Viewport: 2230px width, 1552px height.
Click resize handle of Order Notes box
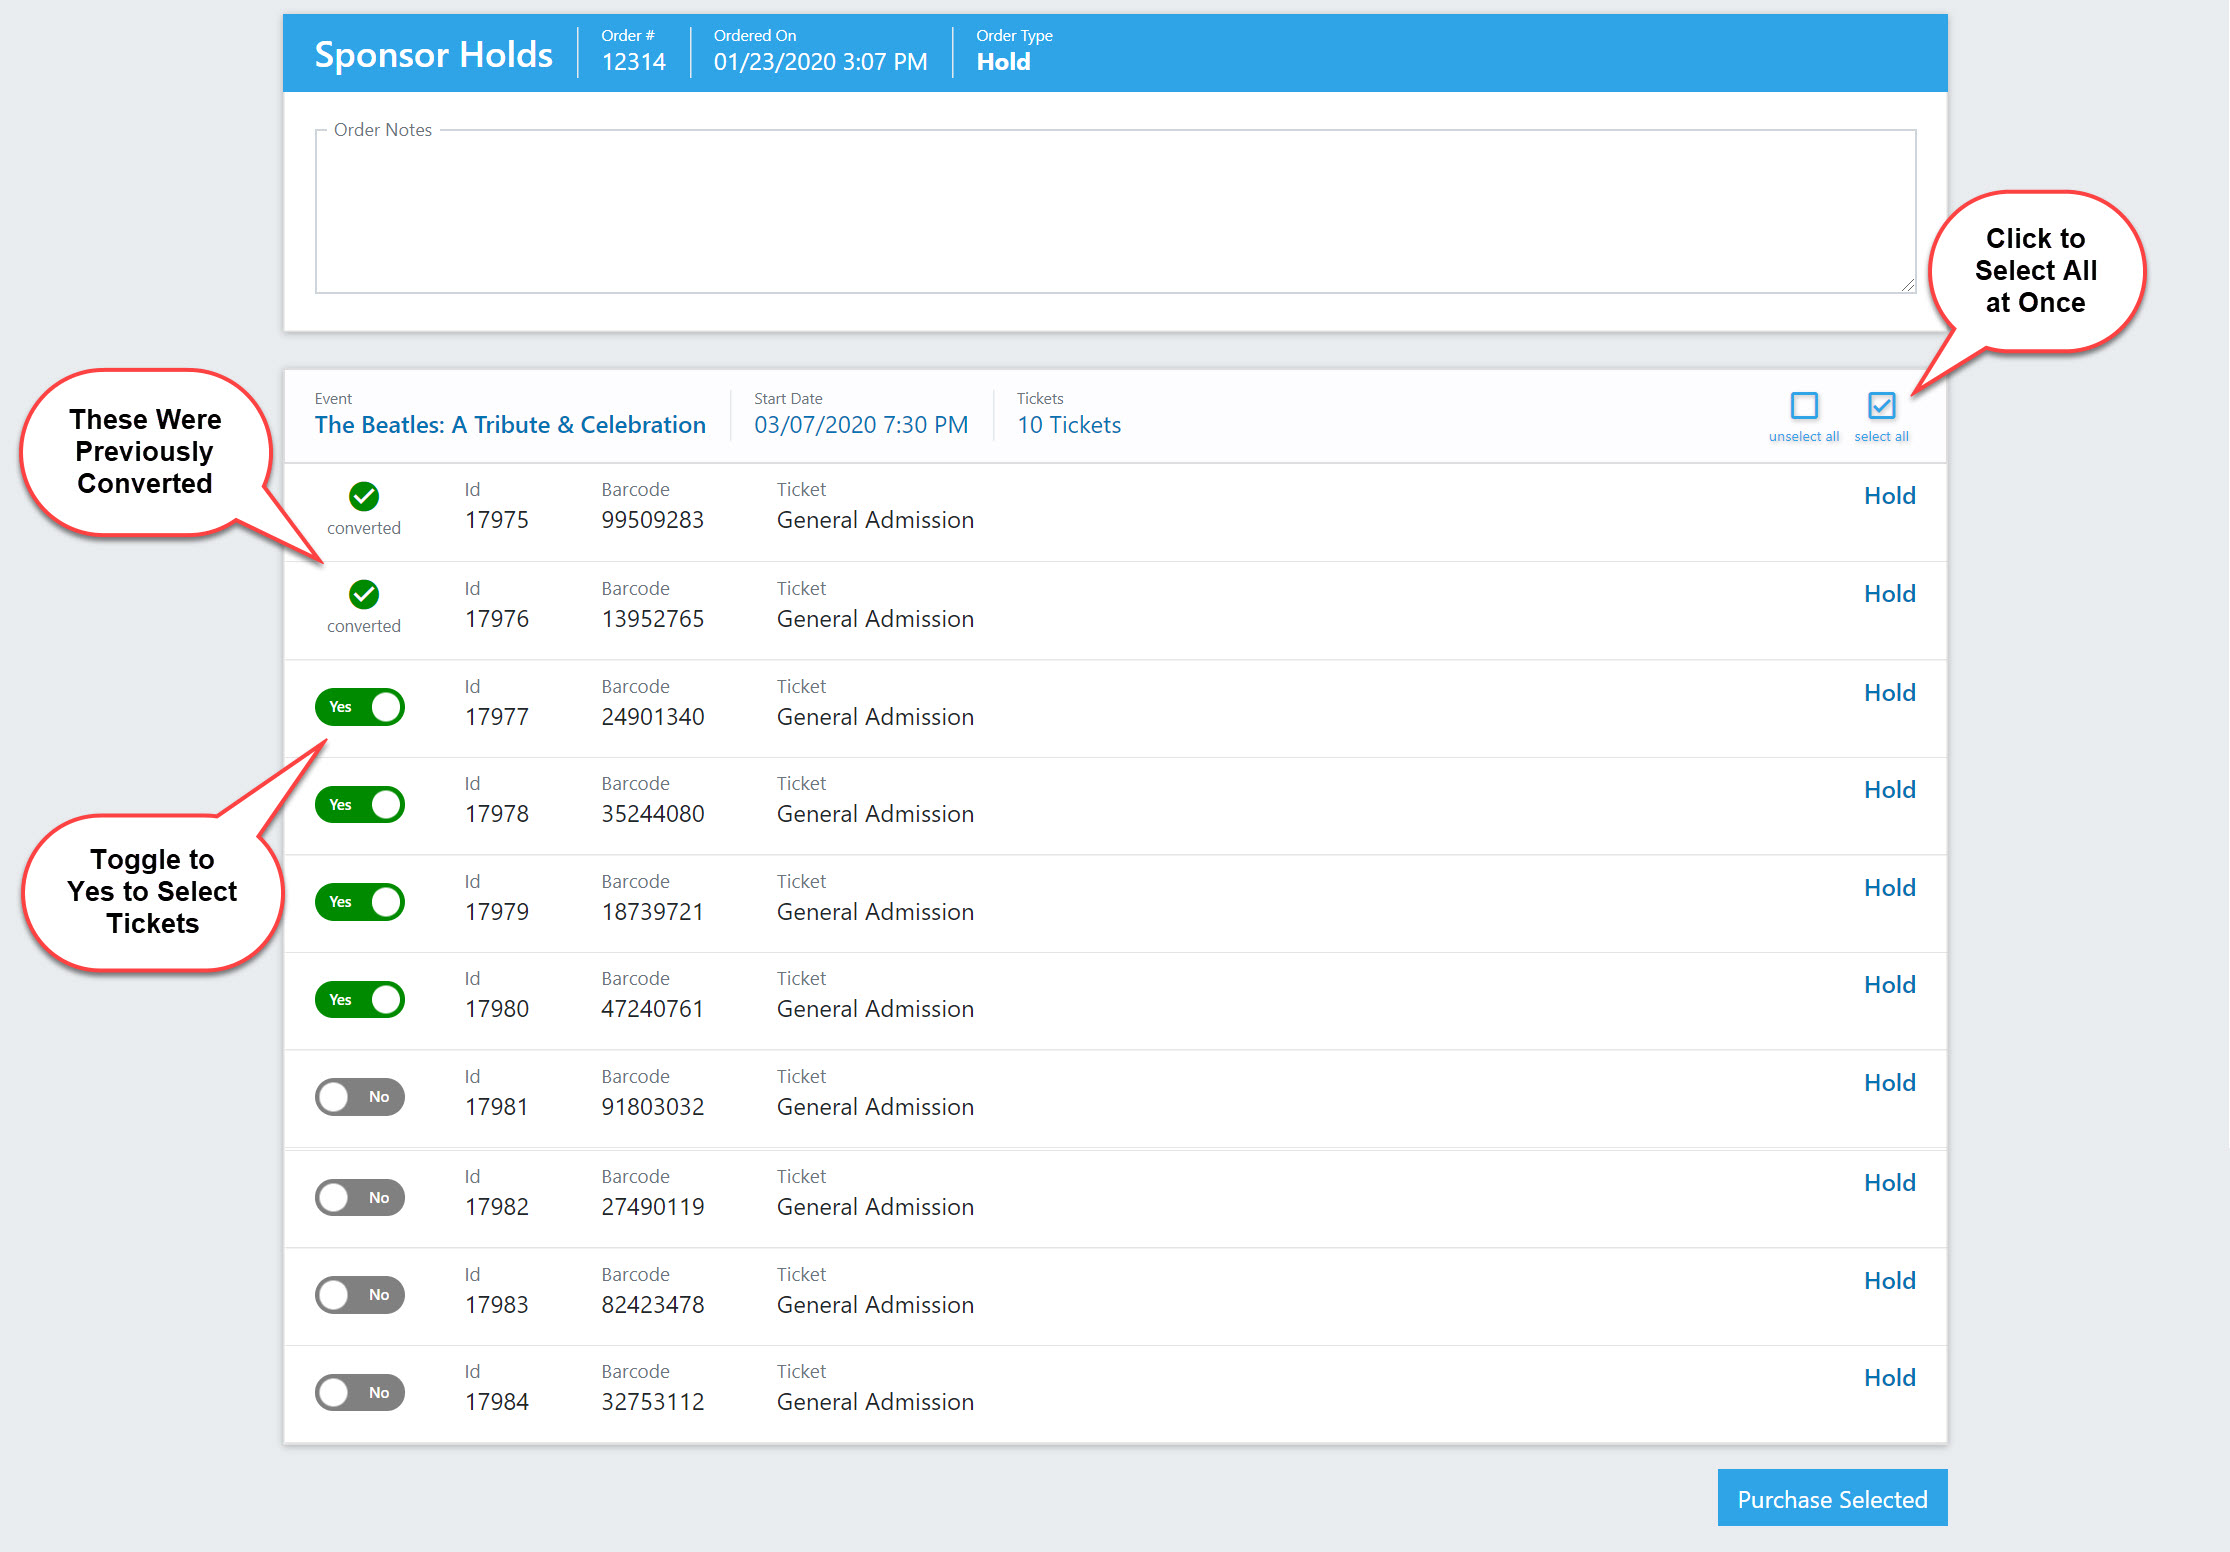pyautogui.click(x=1907, y=285)
